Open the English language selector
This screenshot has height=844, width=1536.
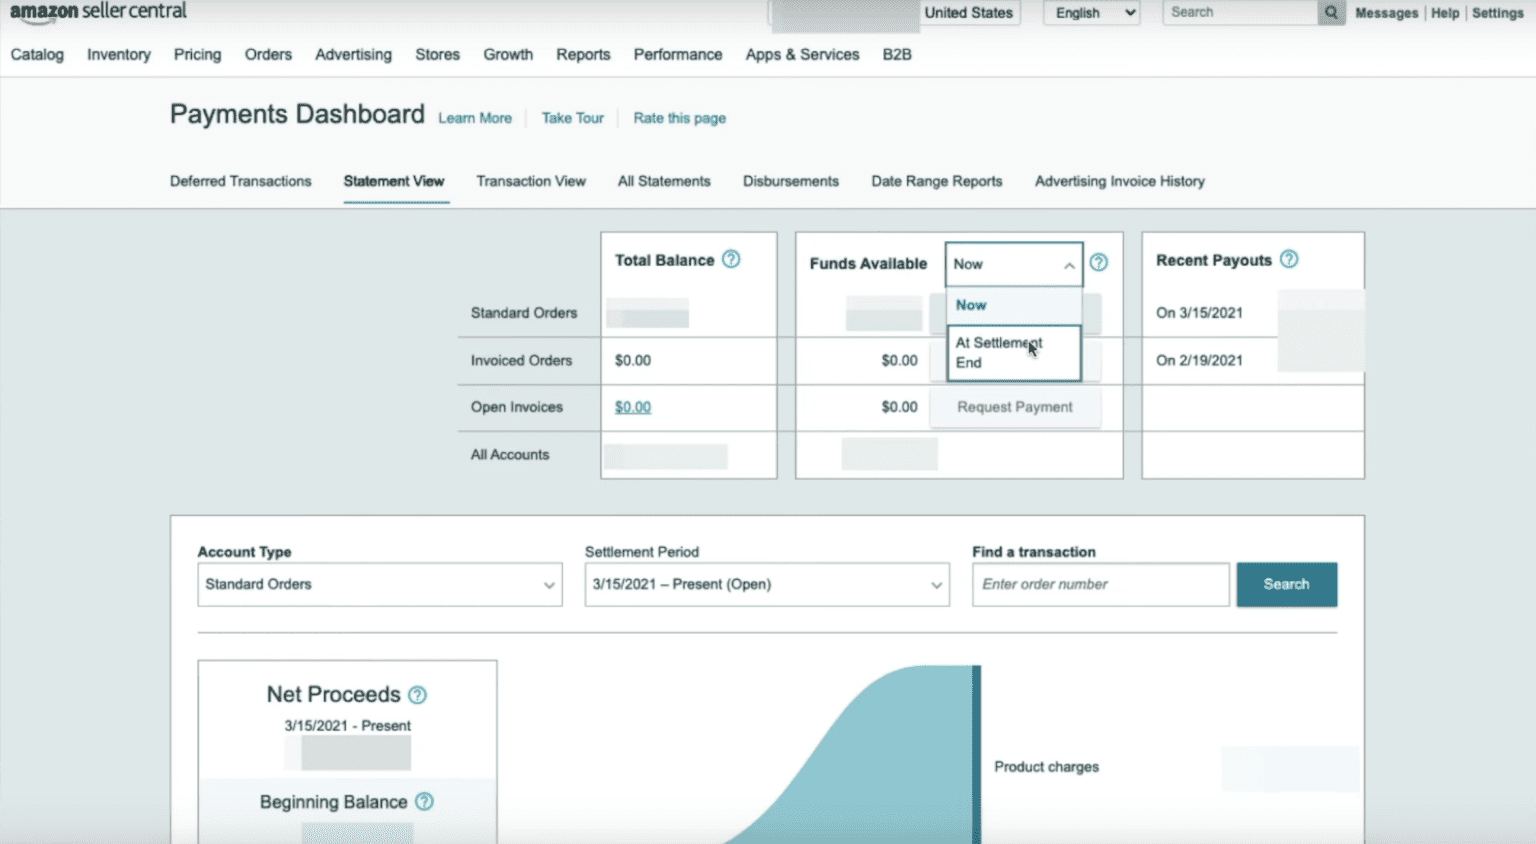(1091, 13)
